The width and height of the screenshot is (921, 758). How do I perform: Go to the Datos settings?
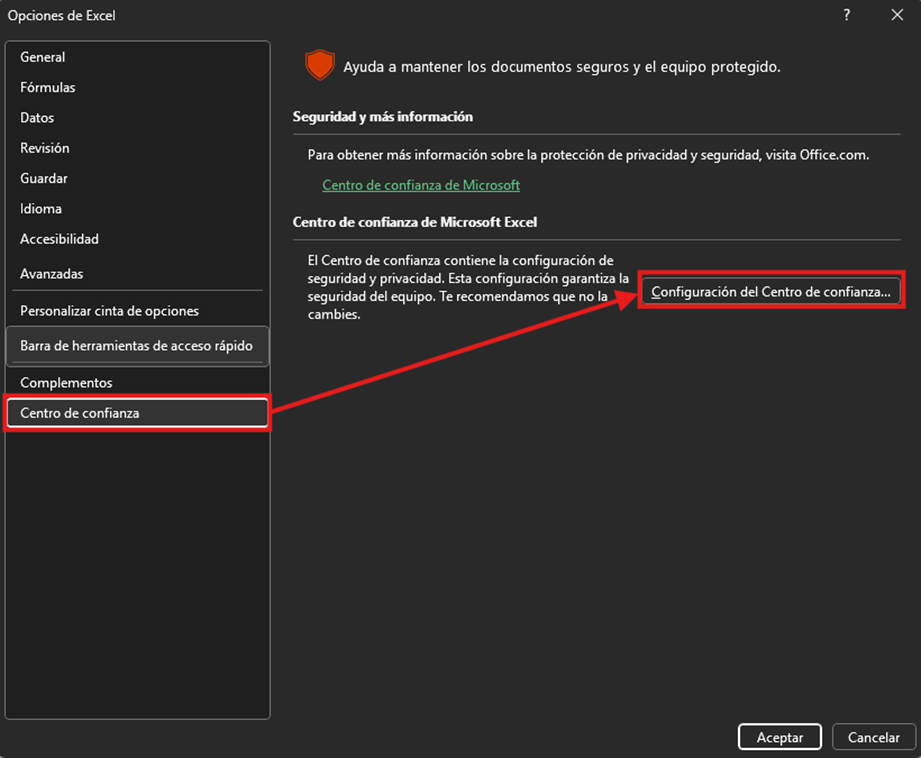click(37, 117)
